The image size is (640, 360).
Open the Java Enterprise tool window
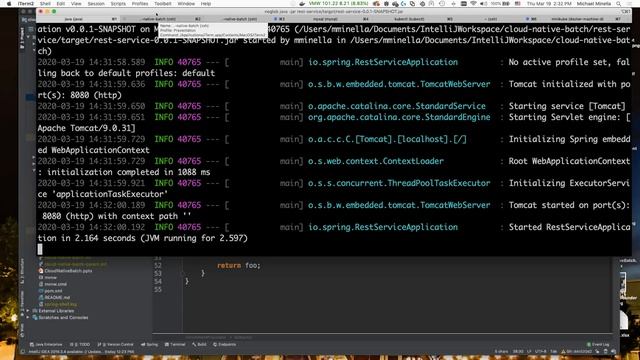pyautogui.click(x=46, y=344)
